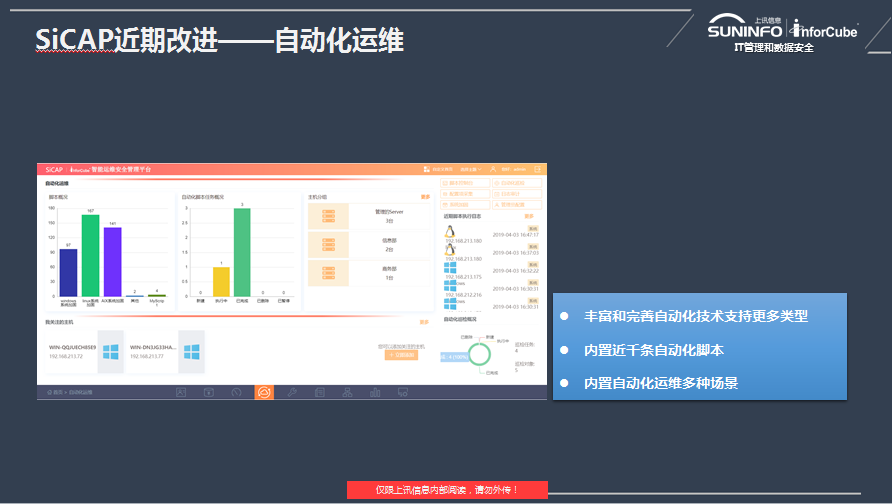Click the 脚本控制台 shortcut button

[x=467, y=183]
